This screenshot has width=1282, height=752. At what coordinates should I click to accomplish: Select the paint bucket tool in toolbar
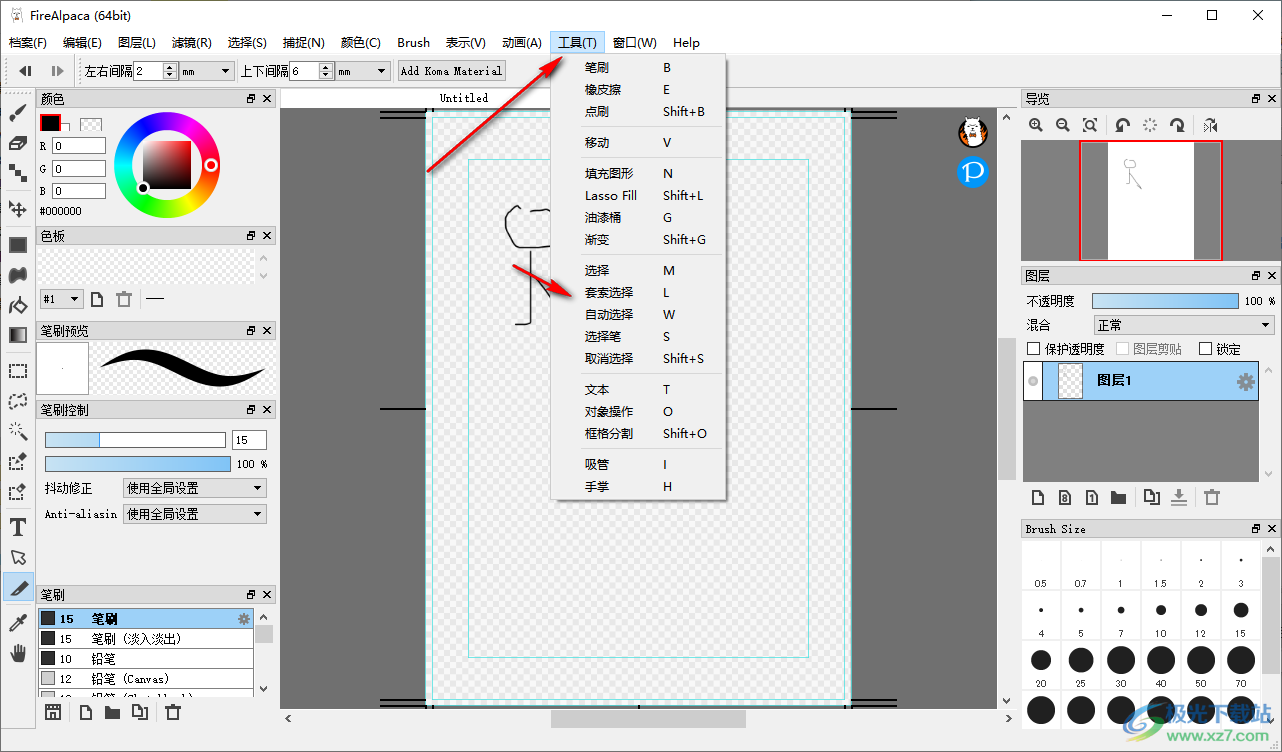click(17, 305)
